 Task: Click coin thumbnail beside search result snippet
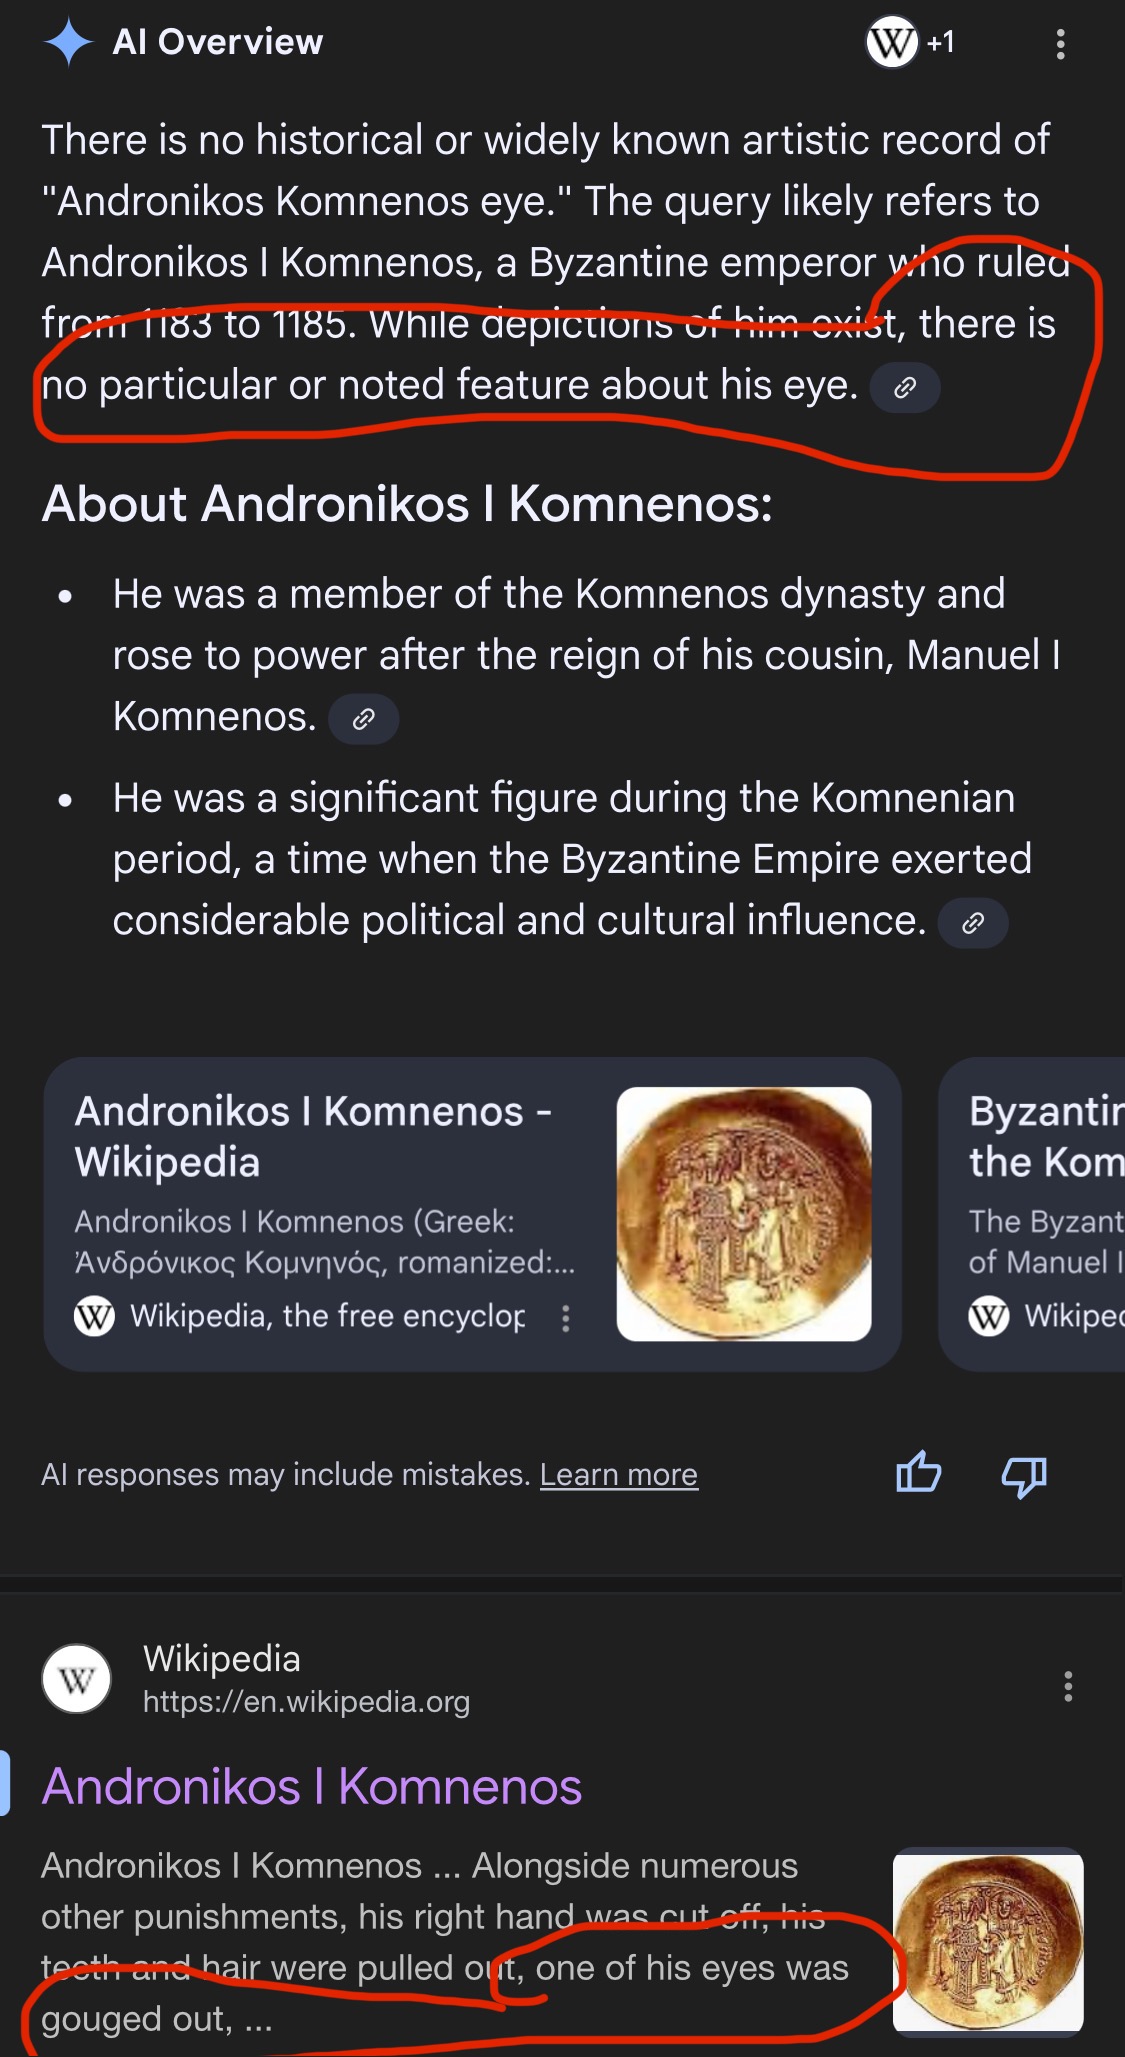coord(987,1941)
